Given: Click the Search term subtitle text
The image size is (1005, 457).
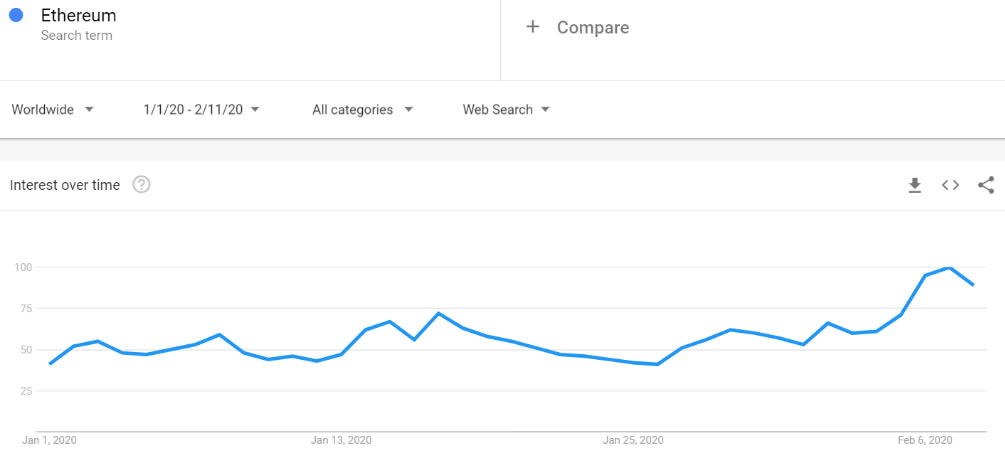Looking at the screenshot, I should click(76, 36).
